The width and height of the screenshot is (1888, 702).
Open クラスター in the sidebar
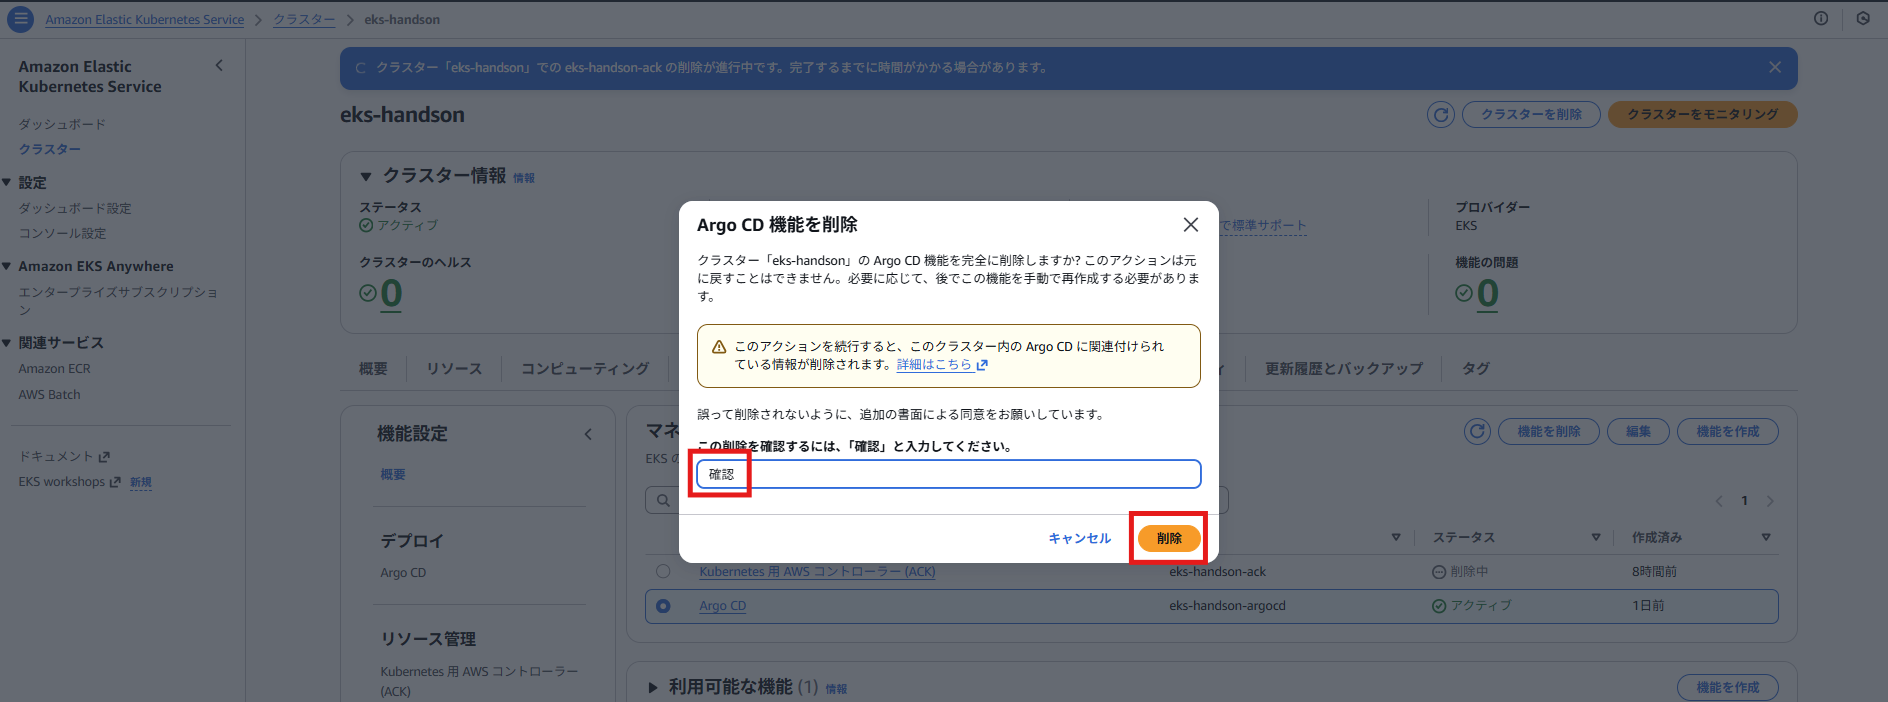[x=50, y=149]
